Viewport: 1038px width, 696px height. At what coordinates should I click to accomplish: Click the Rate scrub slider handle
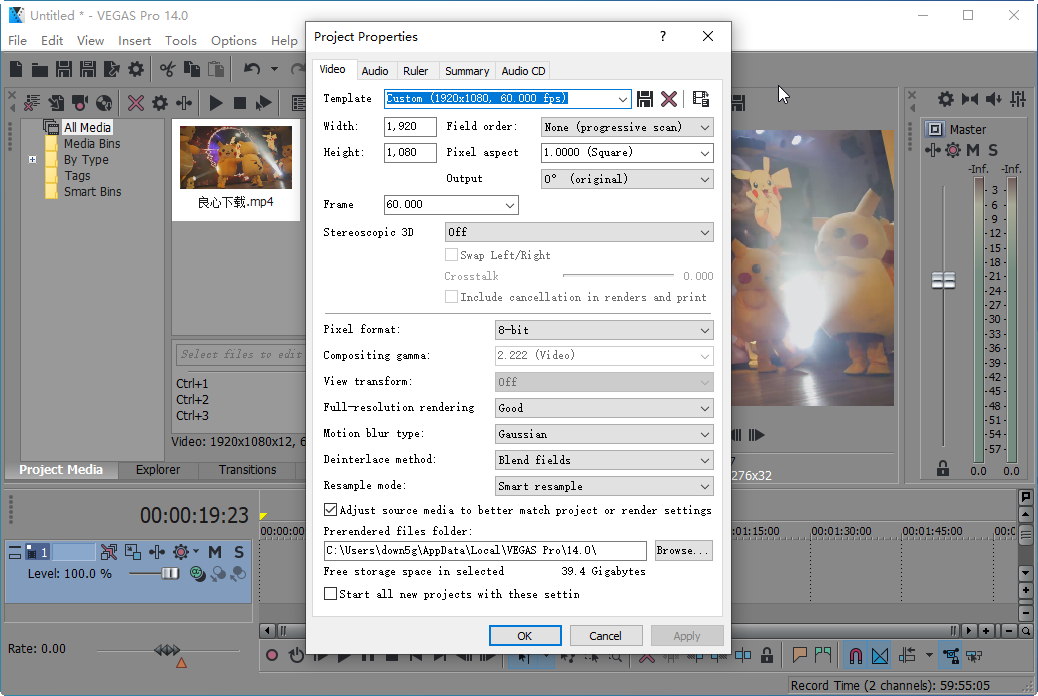pyautogui.click(x=167, y=650)
